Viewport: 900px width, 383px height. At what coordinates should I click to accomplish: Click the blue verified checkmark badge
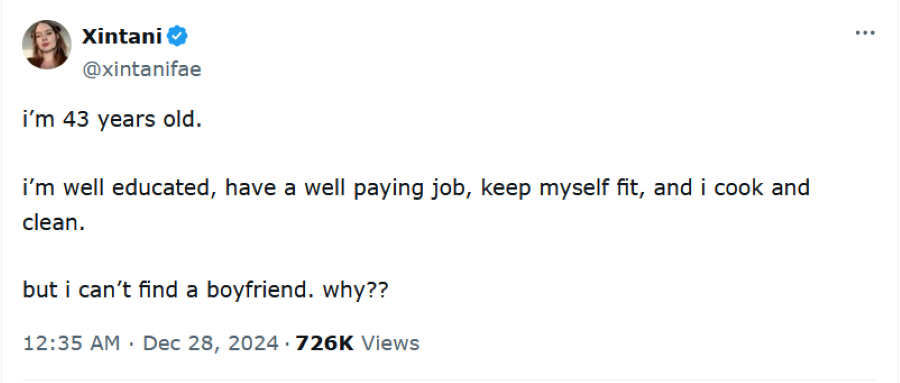(x=177, y=36)
